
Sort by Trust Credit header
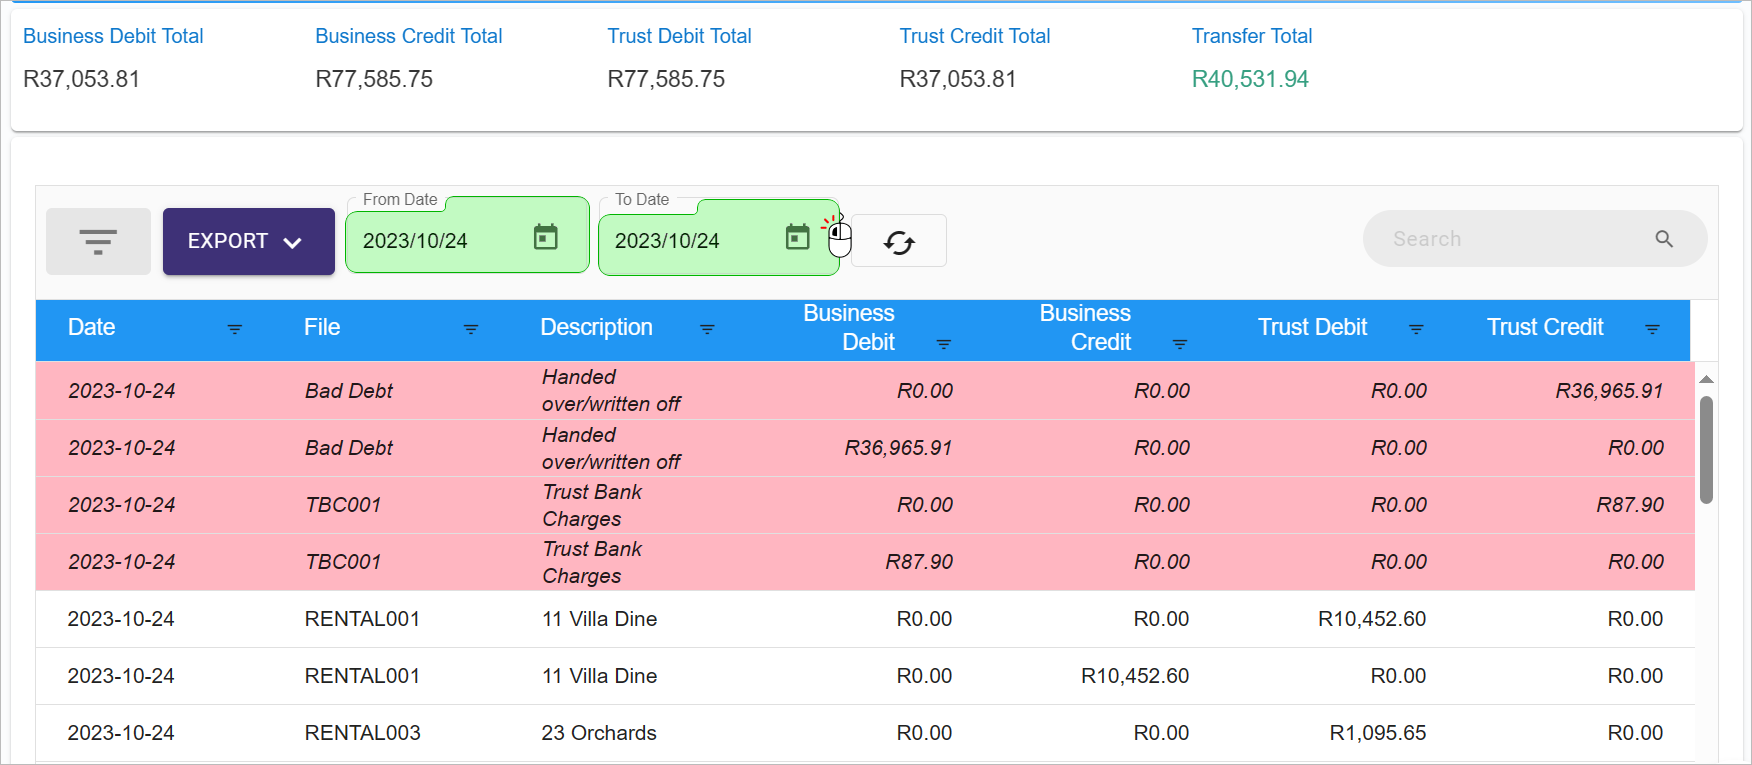click(x=1545, y=327)
